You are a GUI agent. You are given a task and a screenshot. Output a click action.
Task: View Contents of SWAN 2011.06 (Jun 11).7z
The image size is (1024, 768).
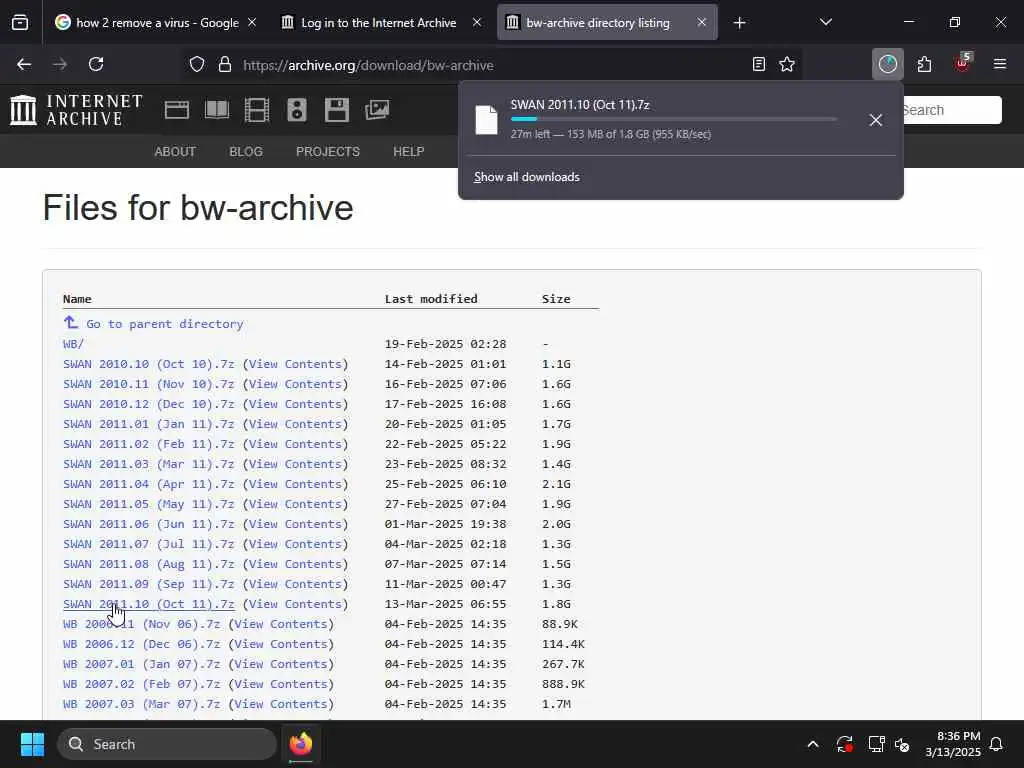pyautogui.click(x=295, y=524)
